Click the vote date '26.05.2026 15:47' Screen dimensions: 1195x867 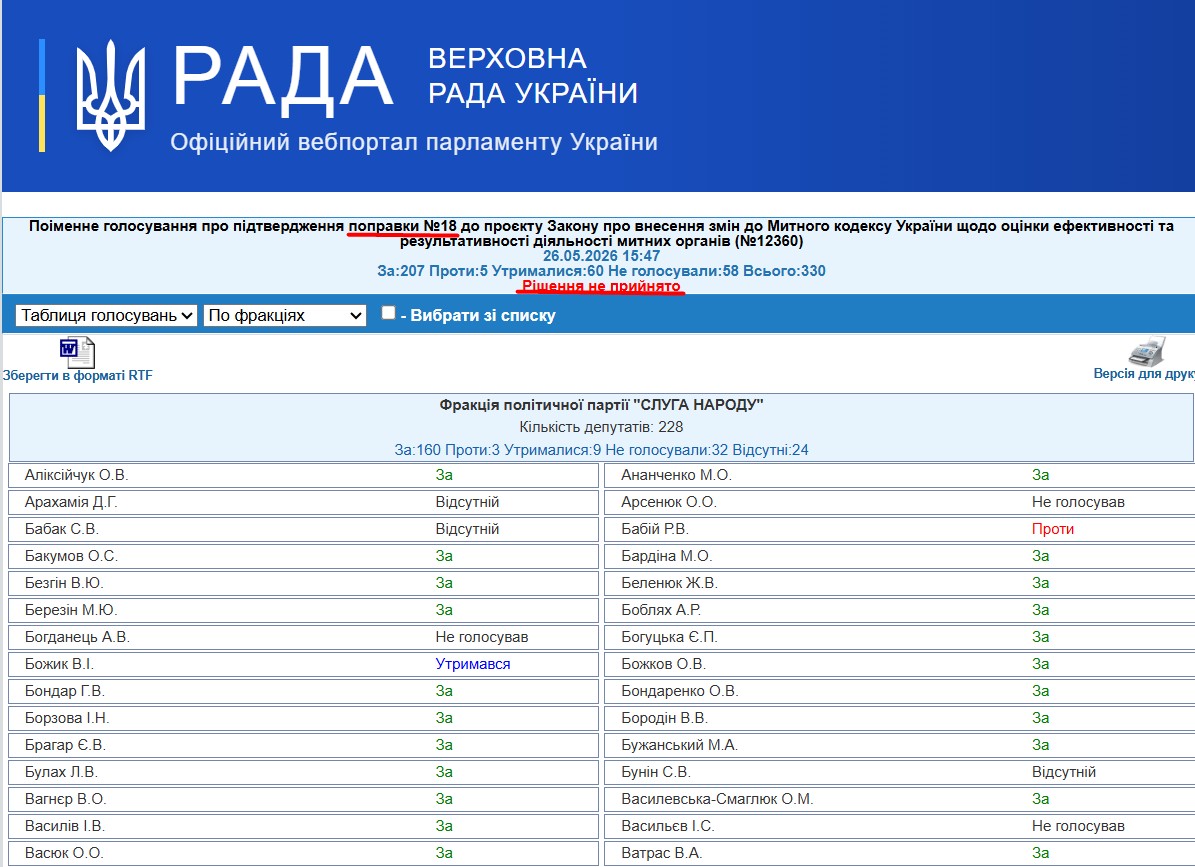click(x=601, y=256)
